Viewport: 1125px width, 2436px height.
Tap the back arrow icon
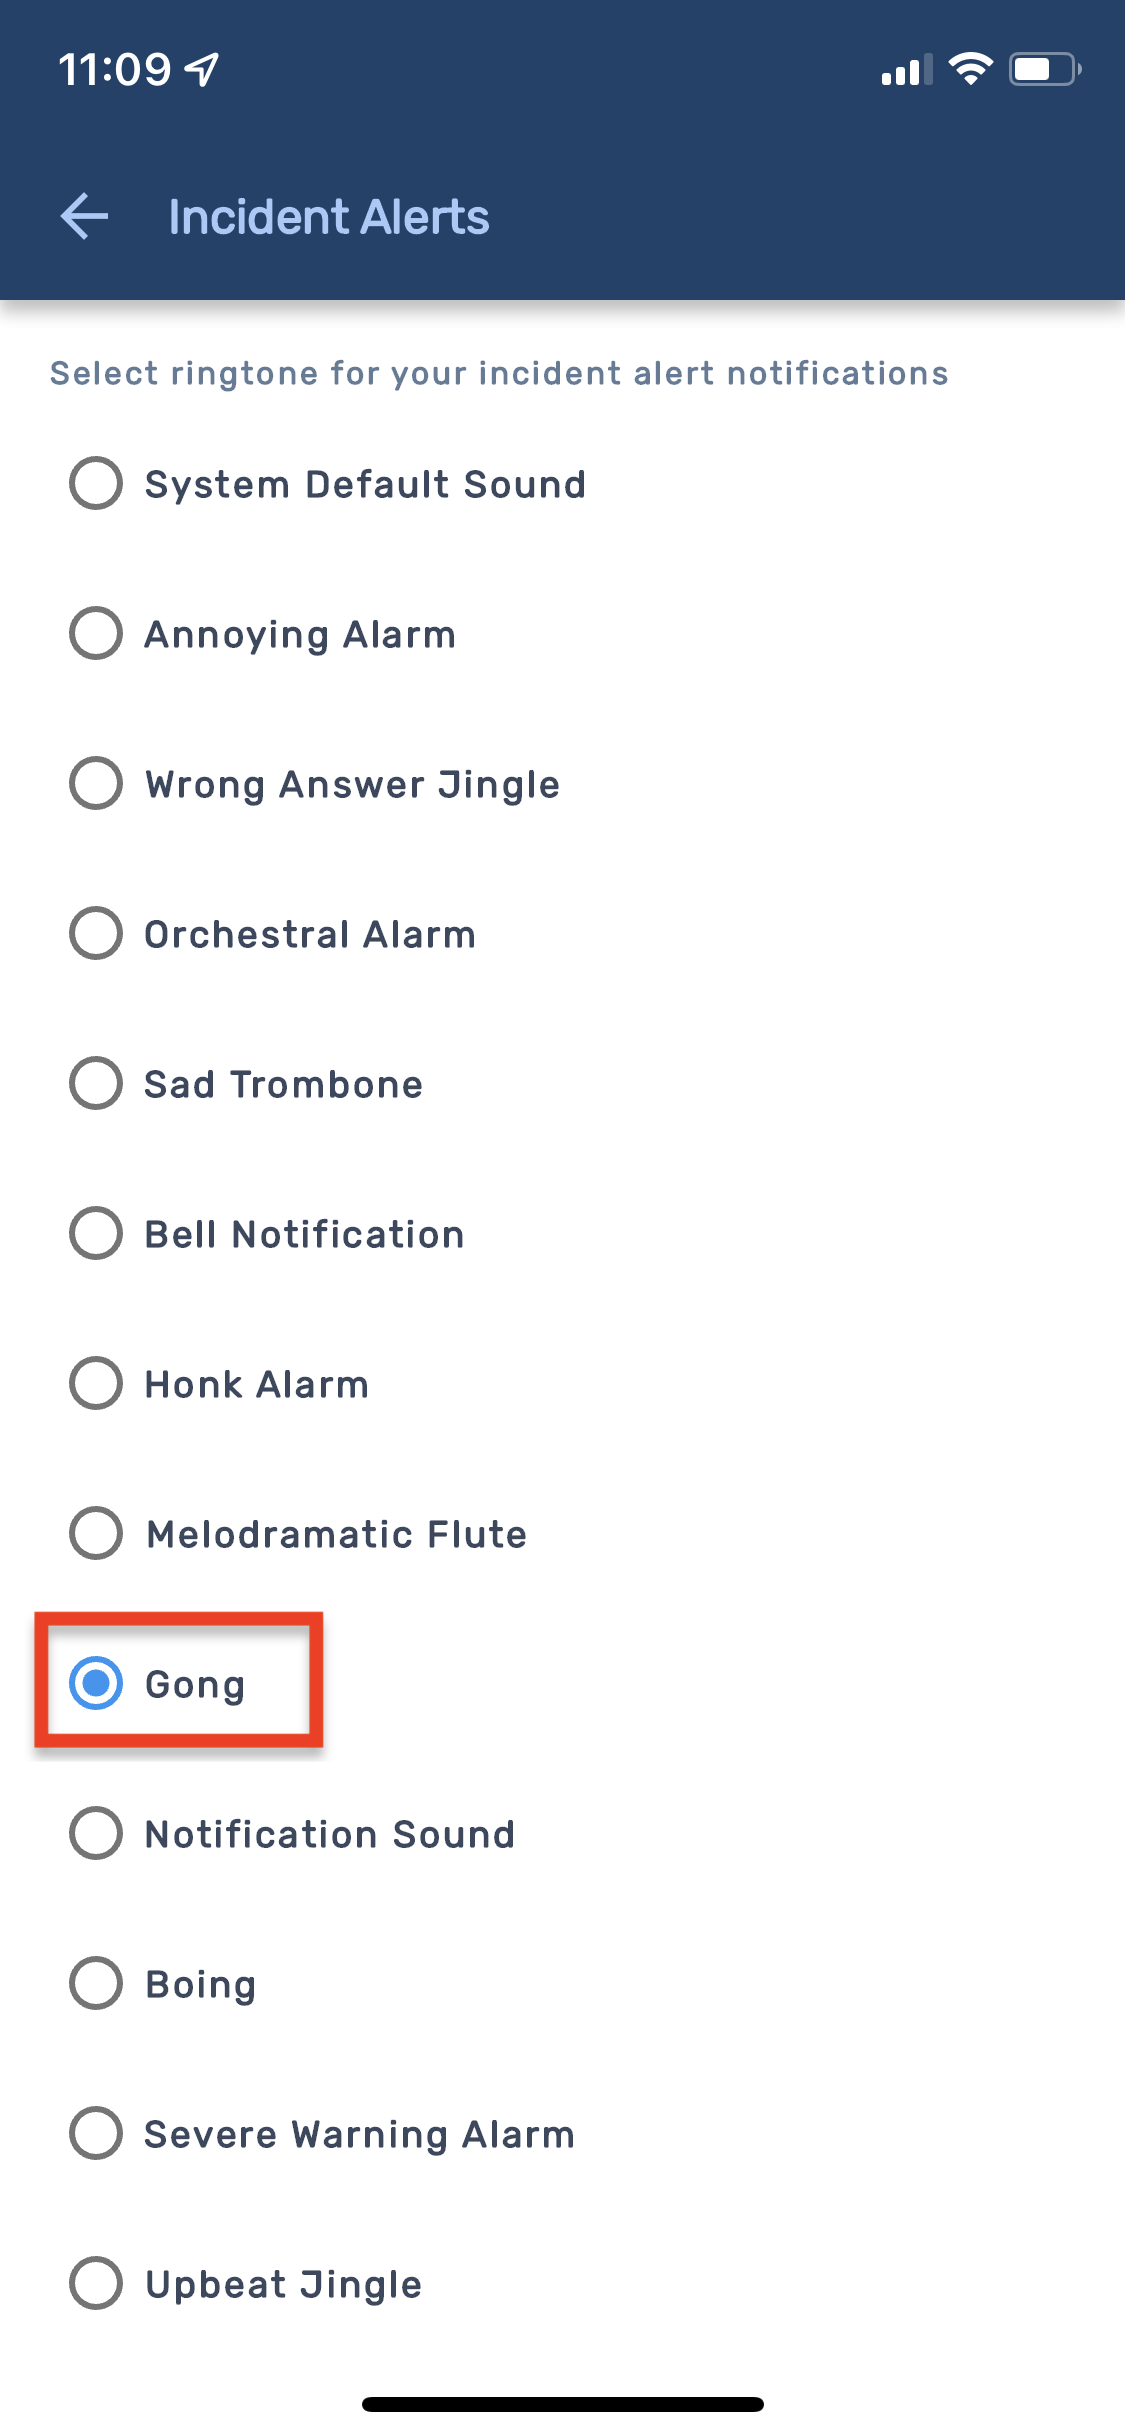pyautogui.click(x=85, y=217)
